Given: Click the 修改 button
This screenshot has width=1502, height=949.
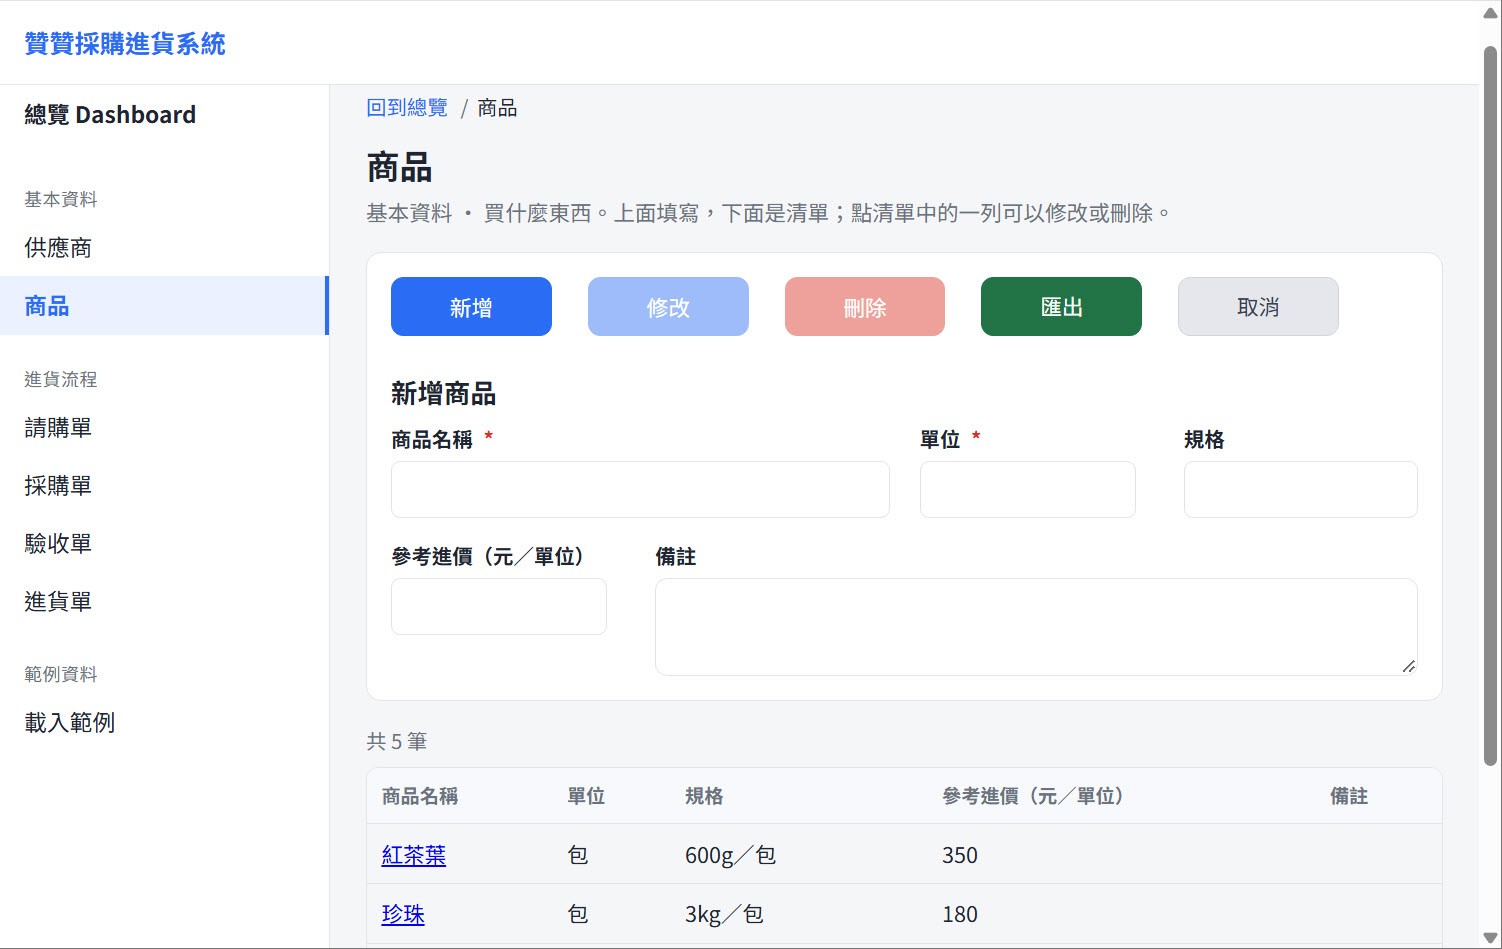Looking at the screenshot, I should (668, 307).
